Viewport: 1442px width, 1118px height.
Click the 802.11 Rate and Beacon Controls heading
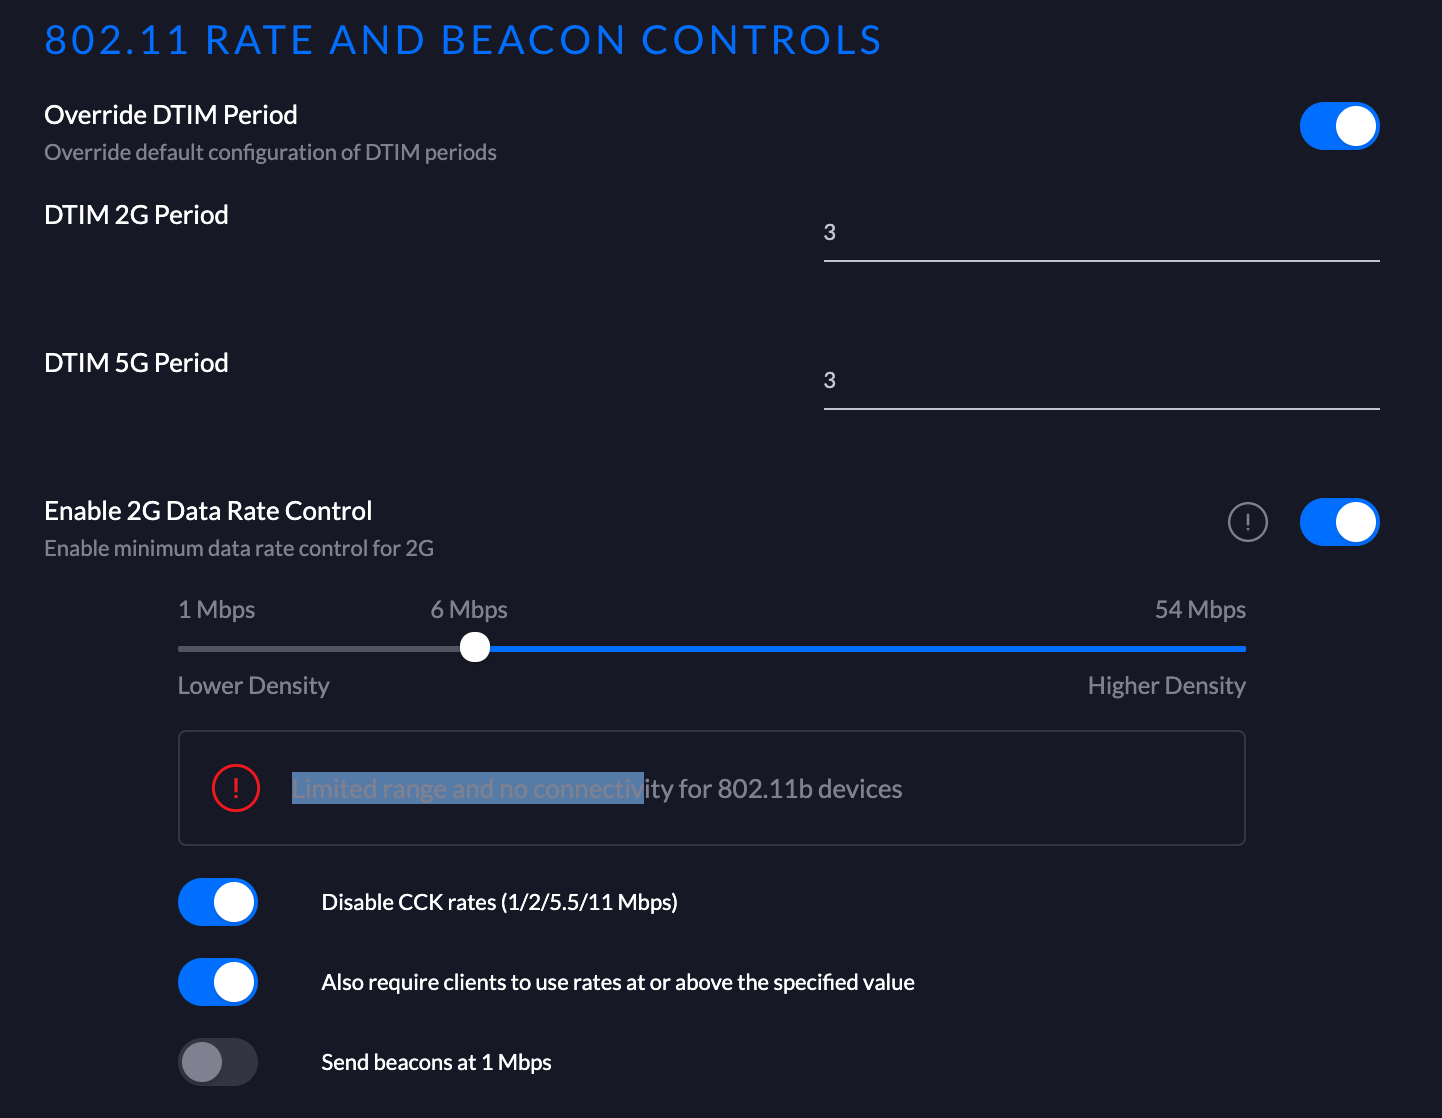pos(463,40)
